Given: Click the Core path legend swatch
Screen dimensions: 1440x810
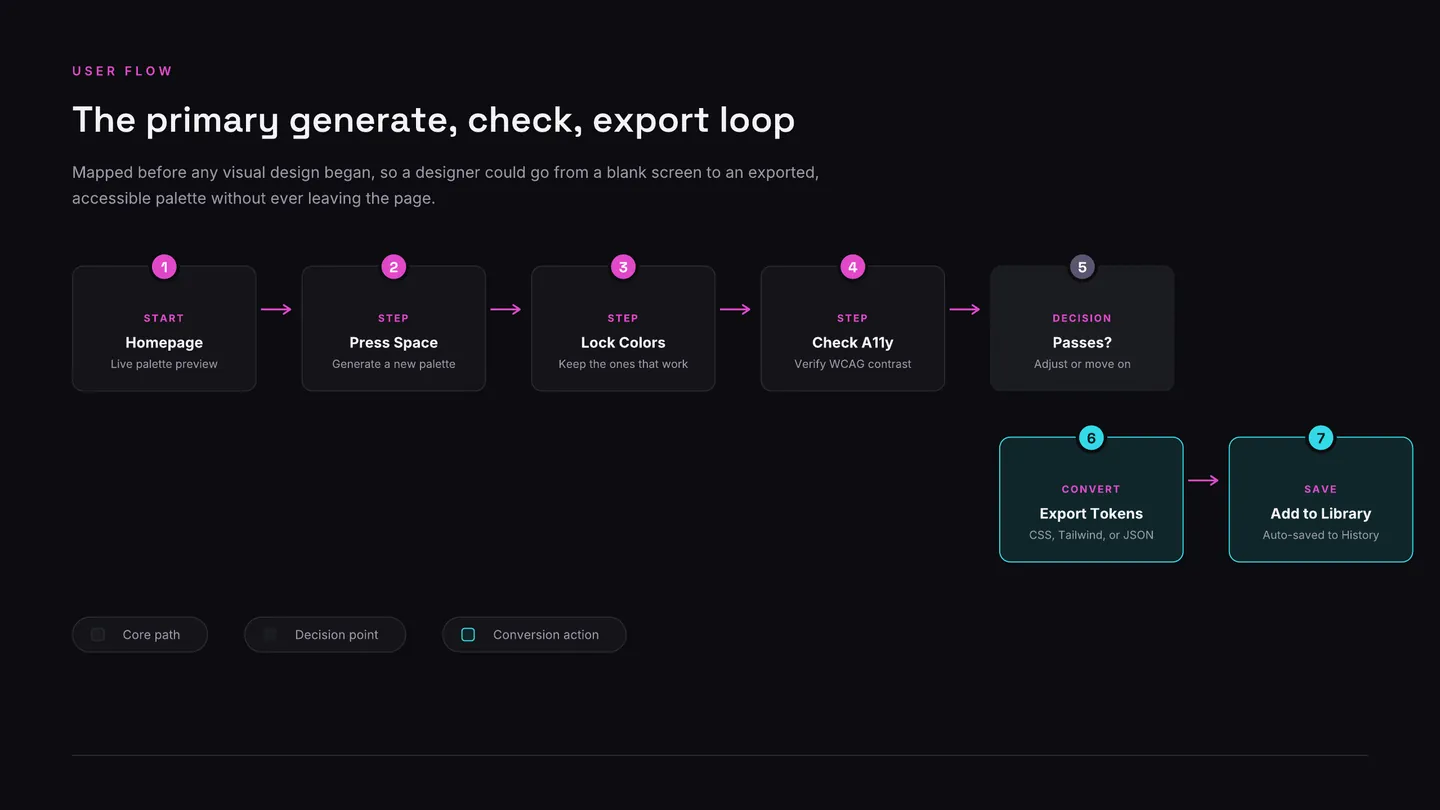Looking at the screenshot, I should point(98,635).
